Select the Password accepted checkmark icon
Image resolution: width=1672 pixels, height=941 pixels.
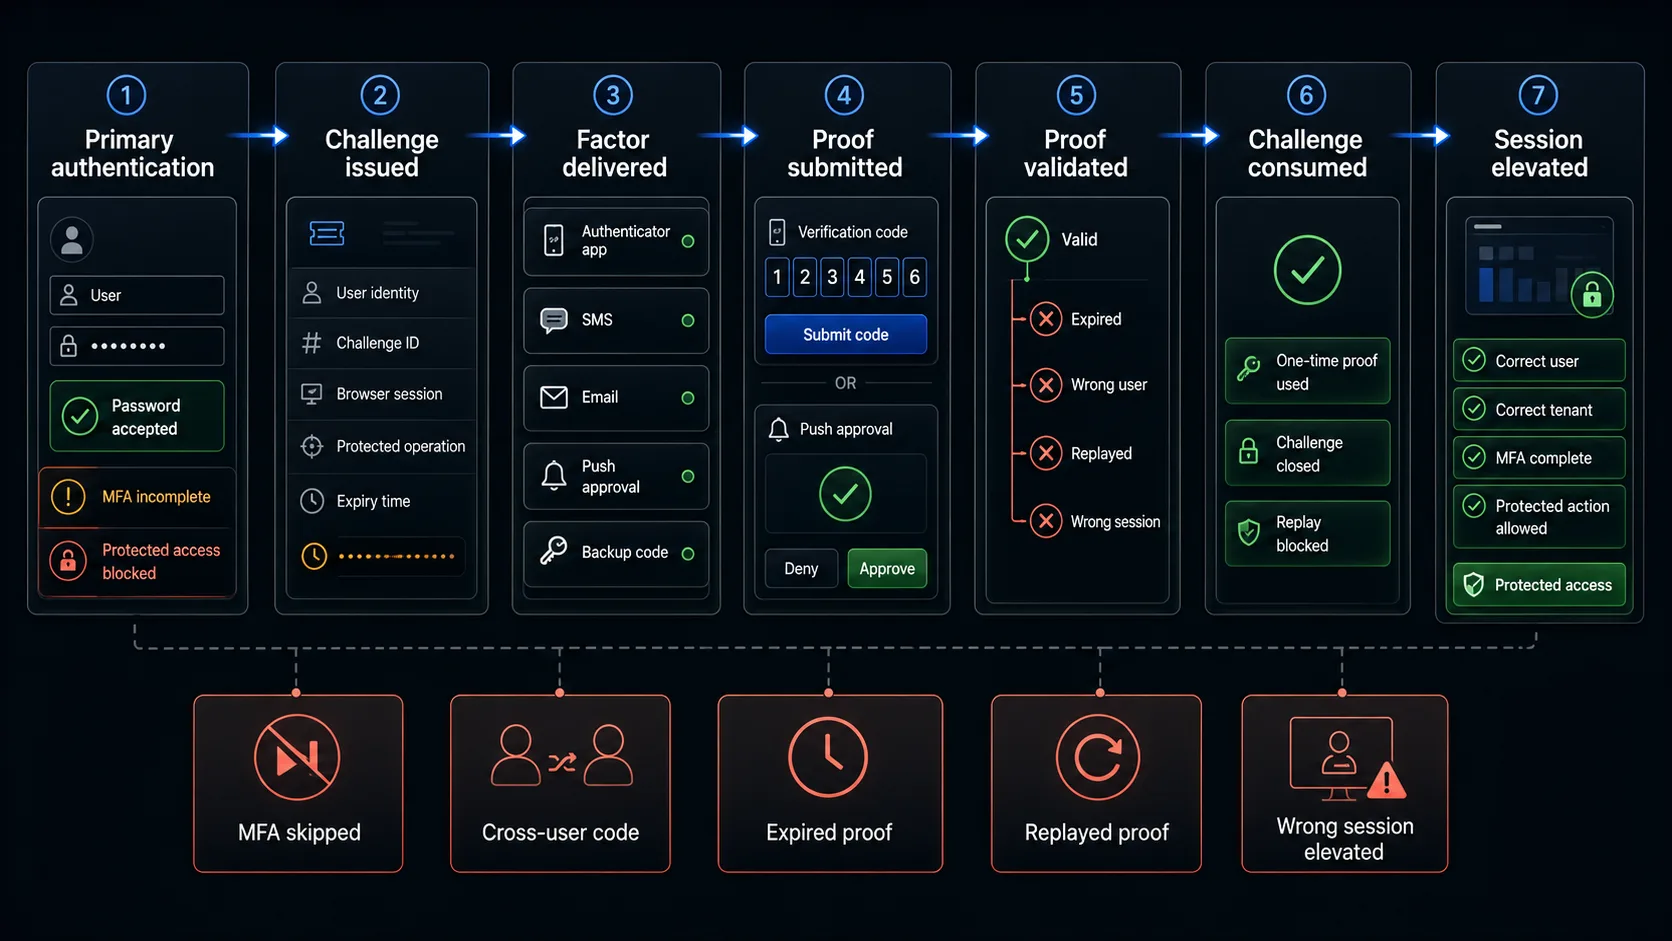point(80,417)
